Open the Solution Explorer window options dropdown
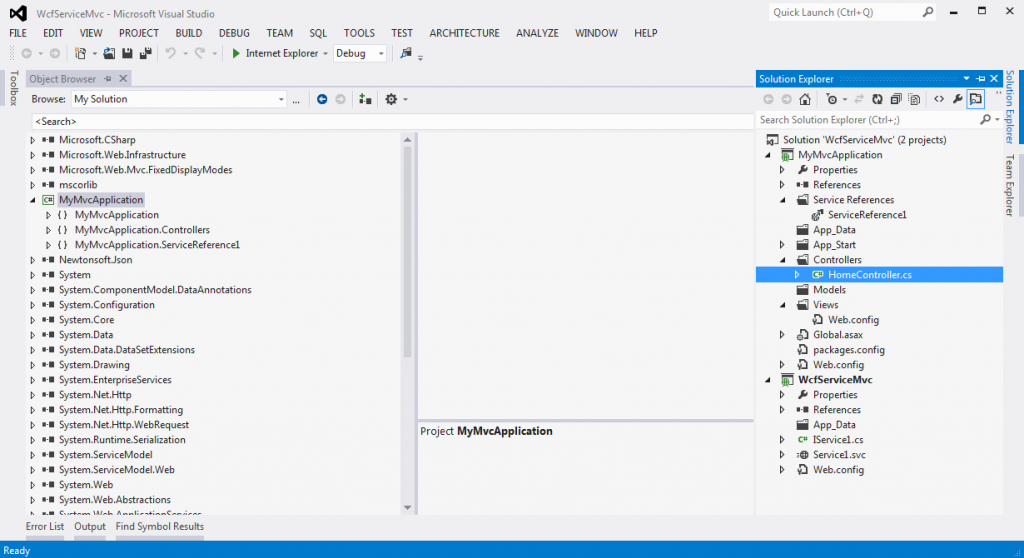 point(966,79)
